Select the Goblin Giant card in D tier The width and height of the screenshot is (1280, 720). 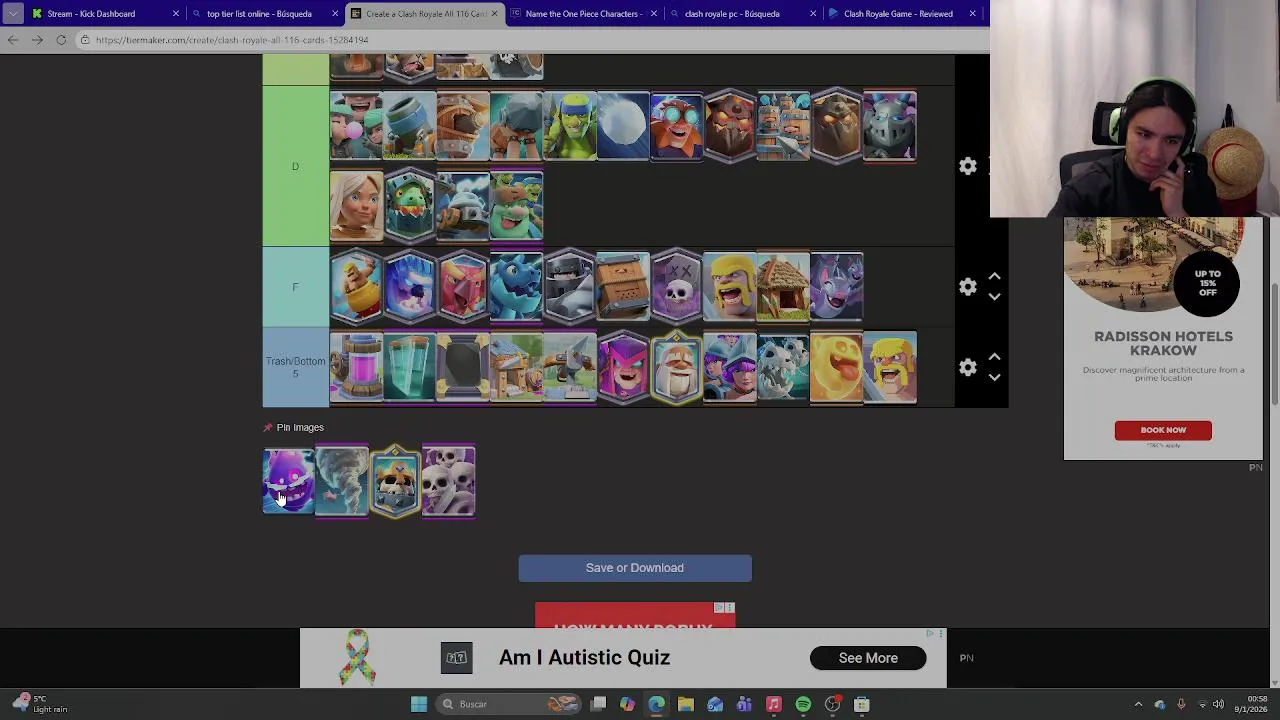click(516, 206)
